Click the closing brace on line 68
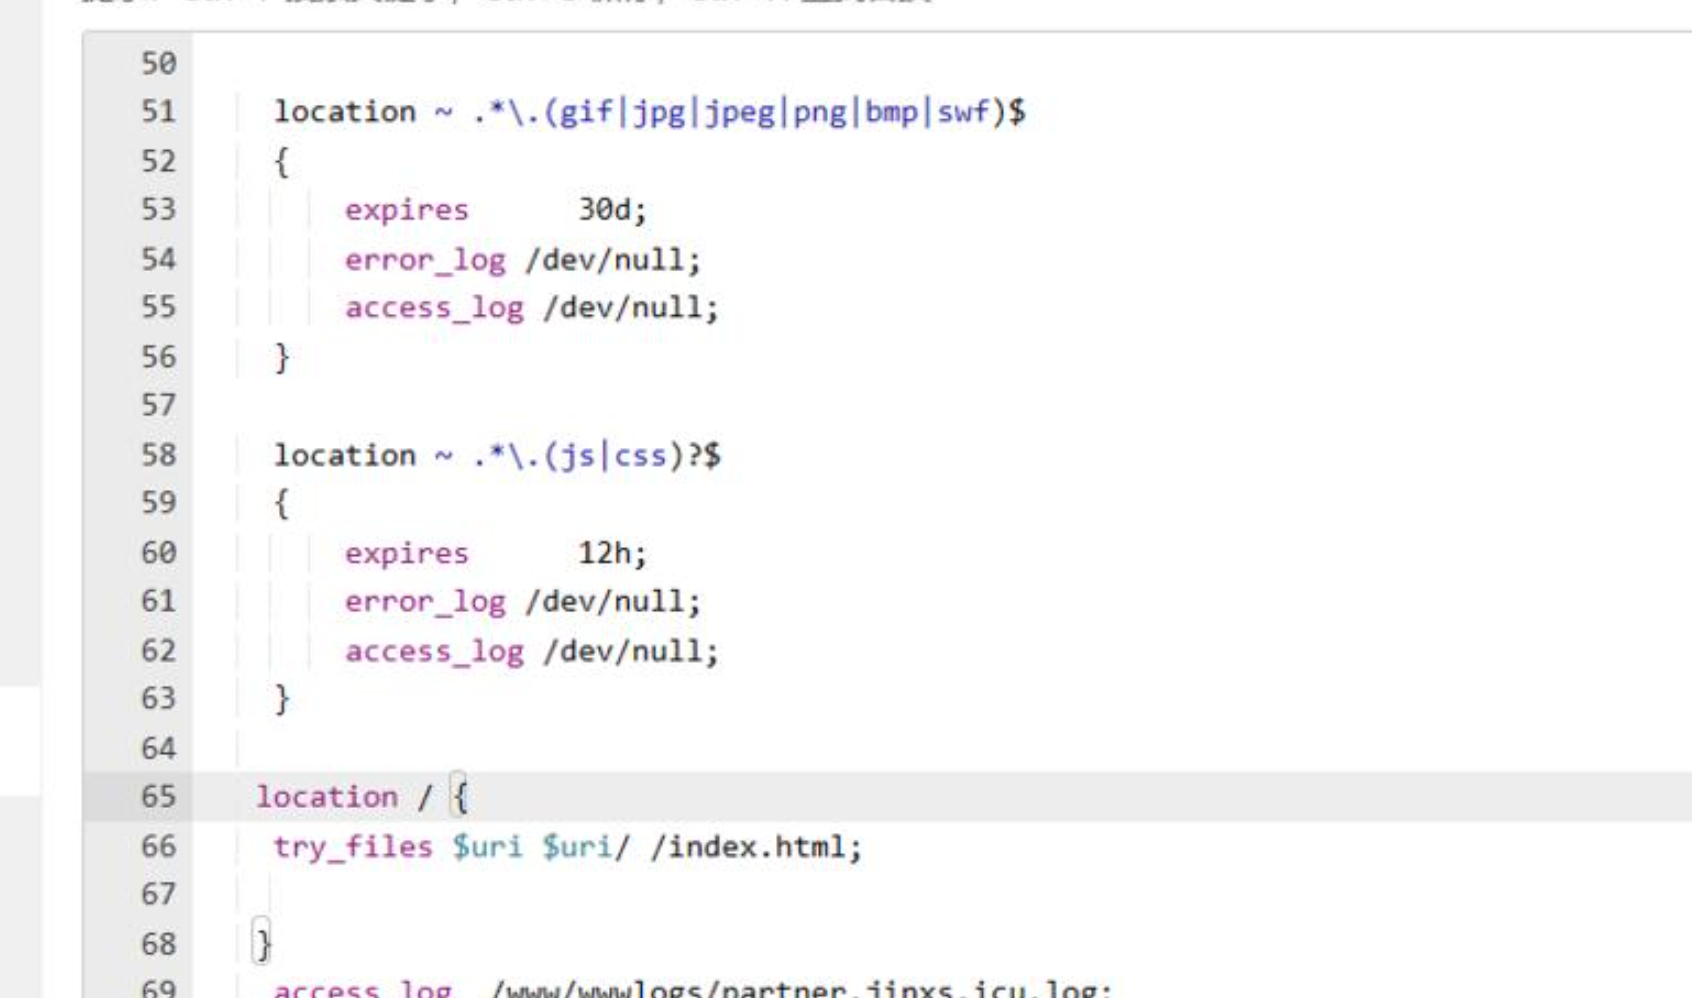This screenshot has width=1698, height=998. 262,943
